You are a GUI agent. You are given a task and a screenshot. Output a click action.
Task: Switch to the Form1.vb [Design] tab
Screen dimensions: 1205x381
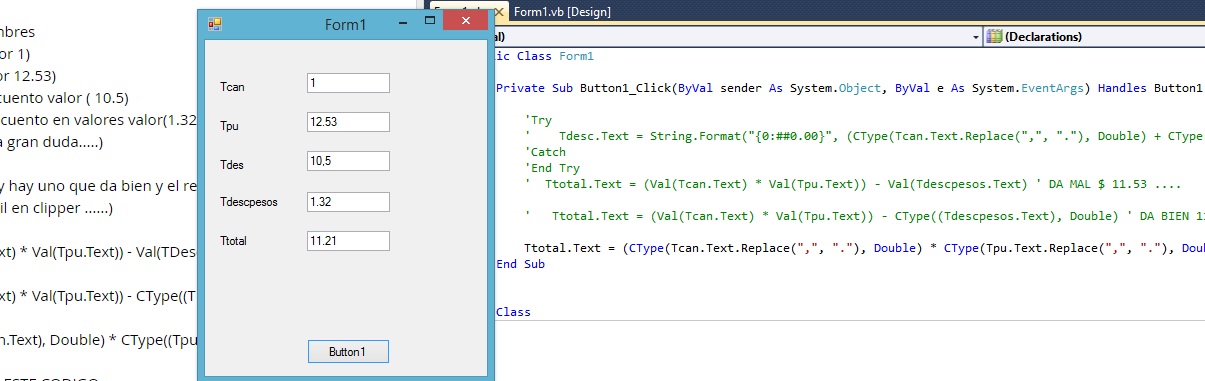(562, 12)
